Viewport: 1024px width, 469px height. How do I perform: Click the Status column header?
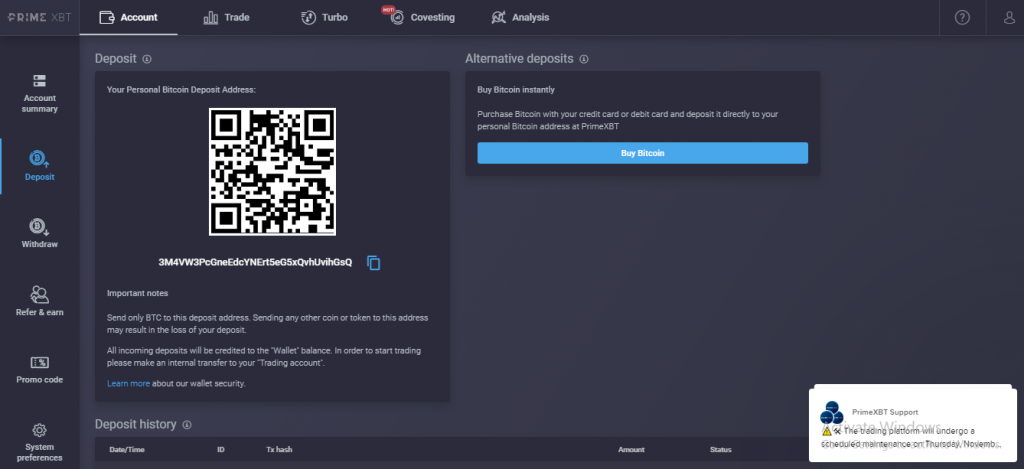point(720,449)
